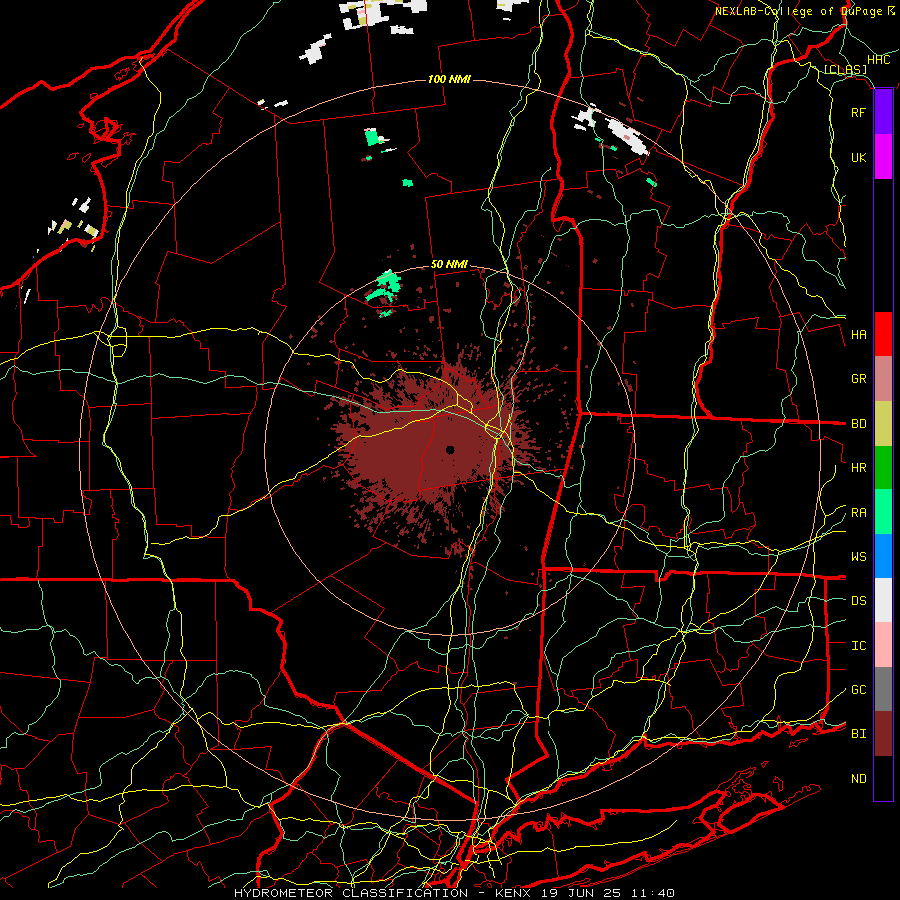Click the HA legend label
This screenshot has height=900, width=900.
[x=859, y=335]
